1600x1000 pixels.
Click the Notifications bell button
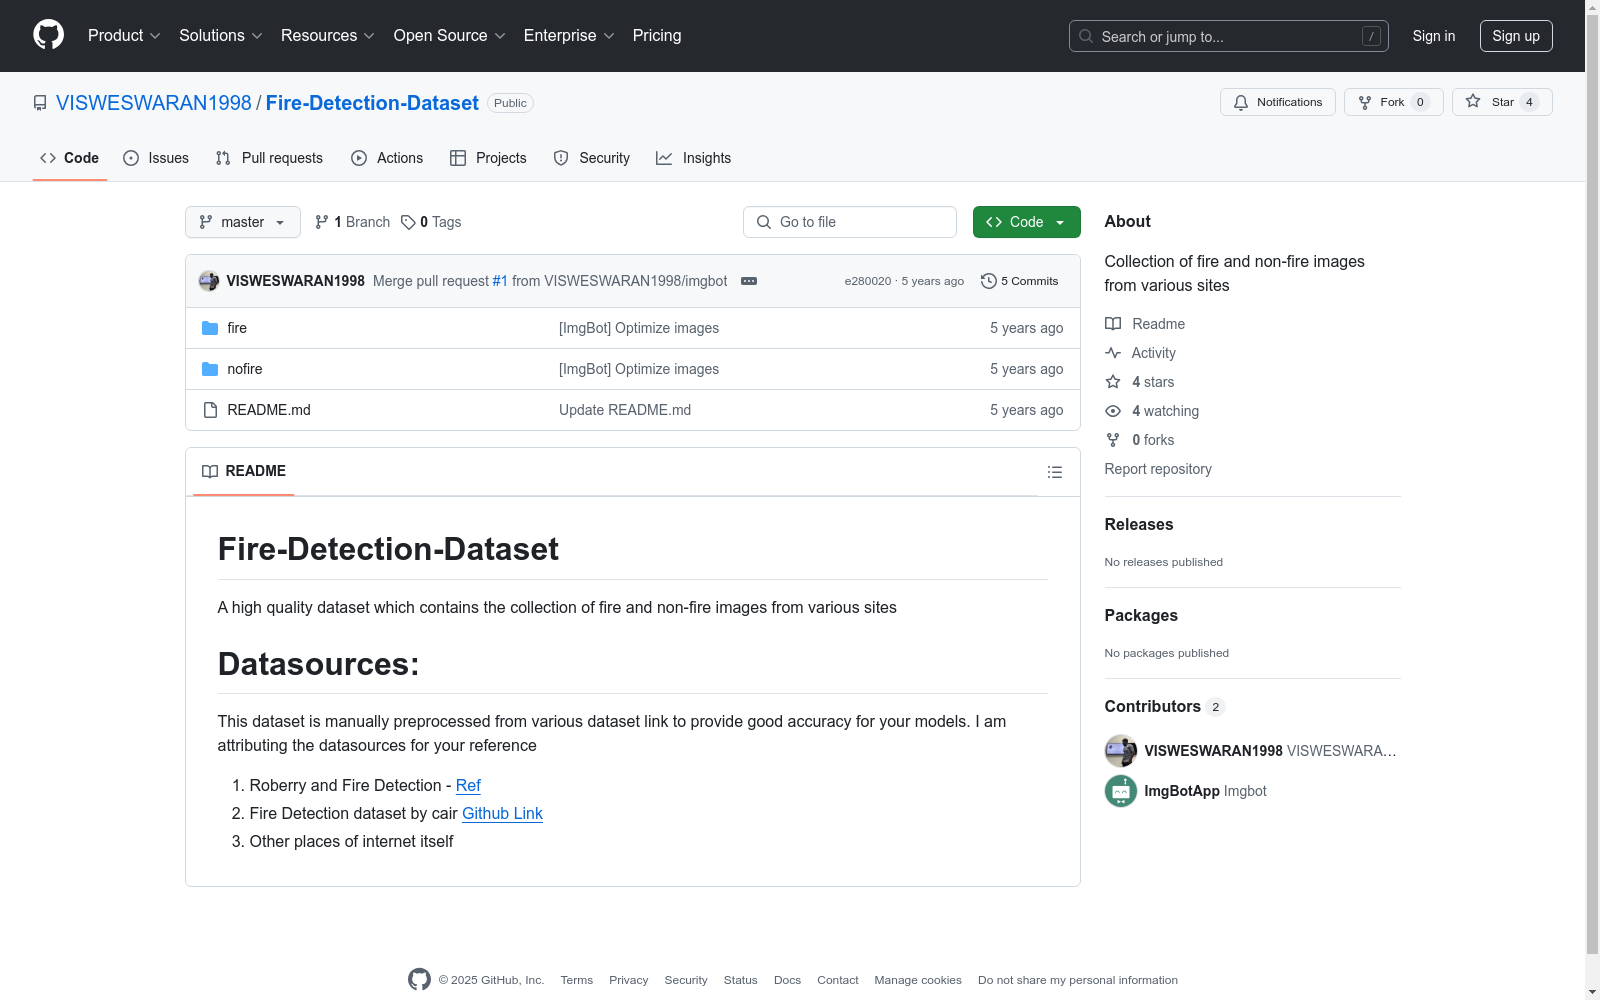point(1278,102)
